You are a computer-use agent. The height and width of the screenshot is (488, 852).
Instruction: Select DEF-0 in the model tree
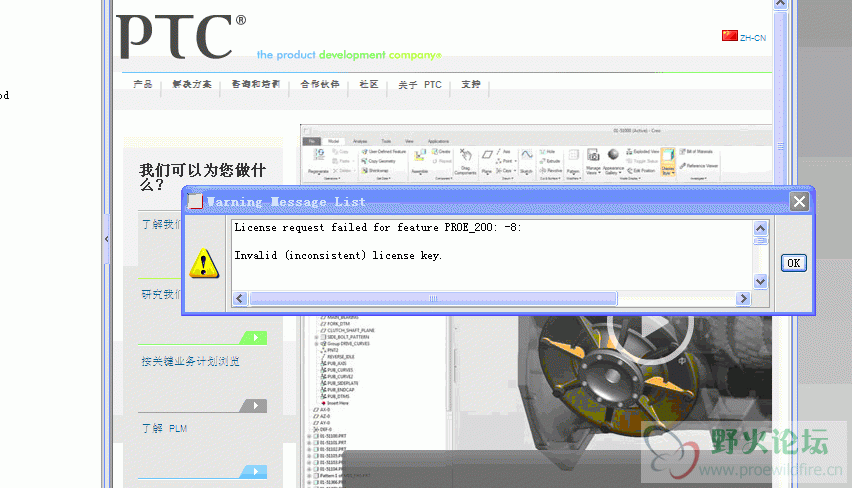325,429
